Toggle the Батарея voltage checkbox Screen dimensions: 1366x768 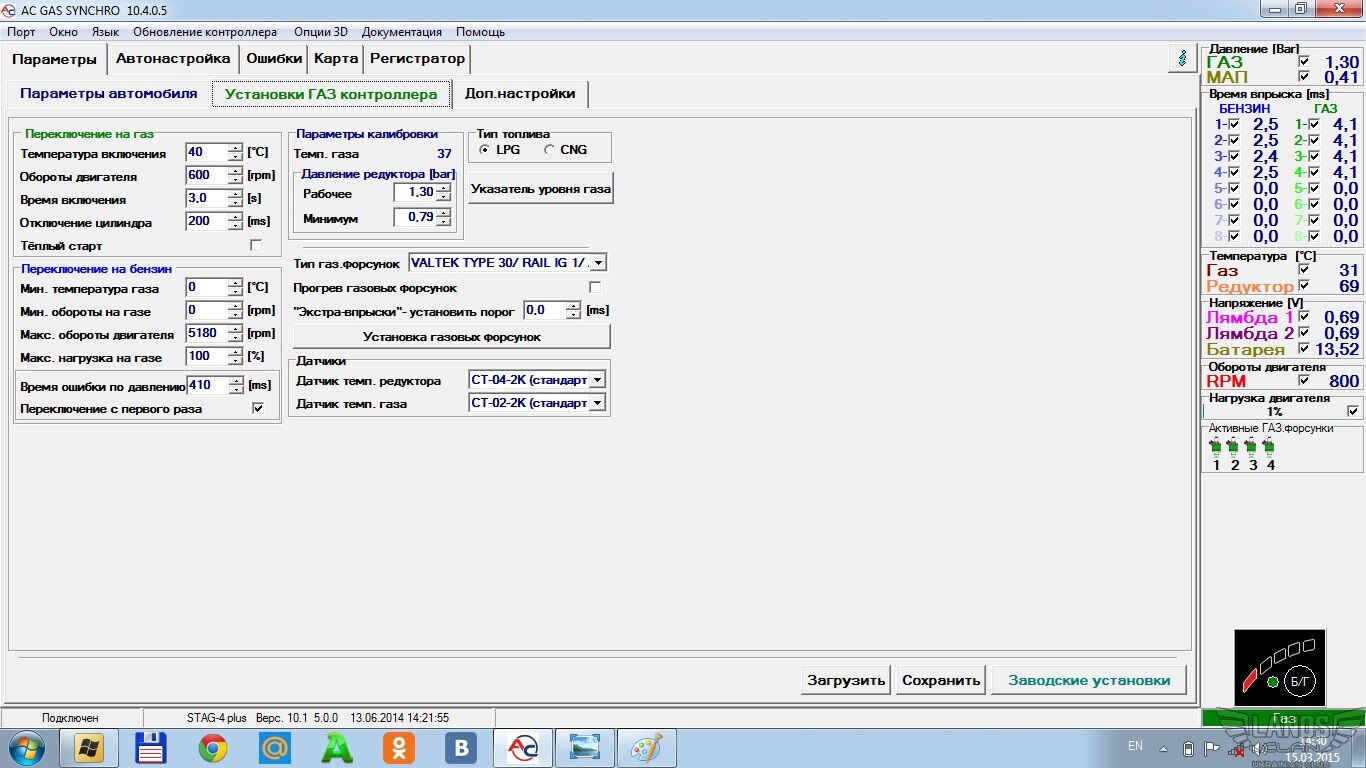pyautogui.click(x=1304, y=349)
